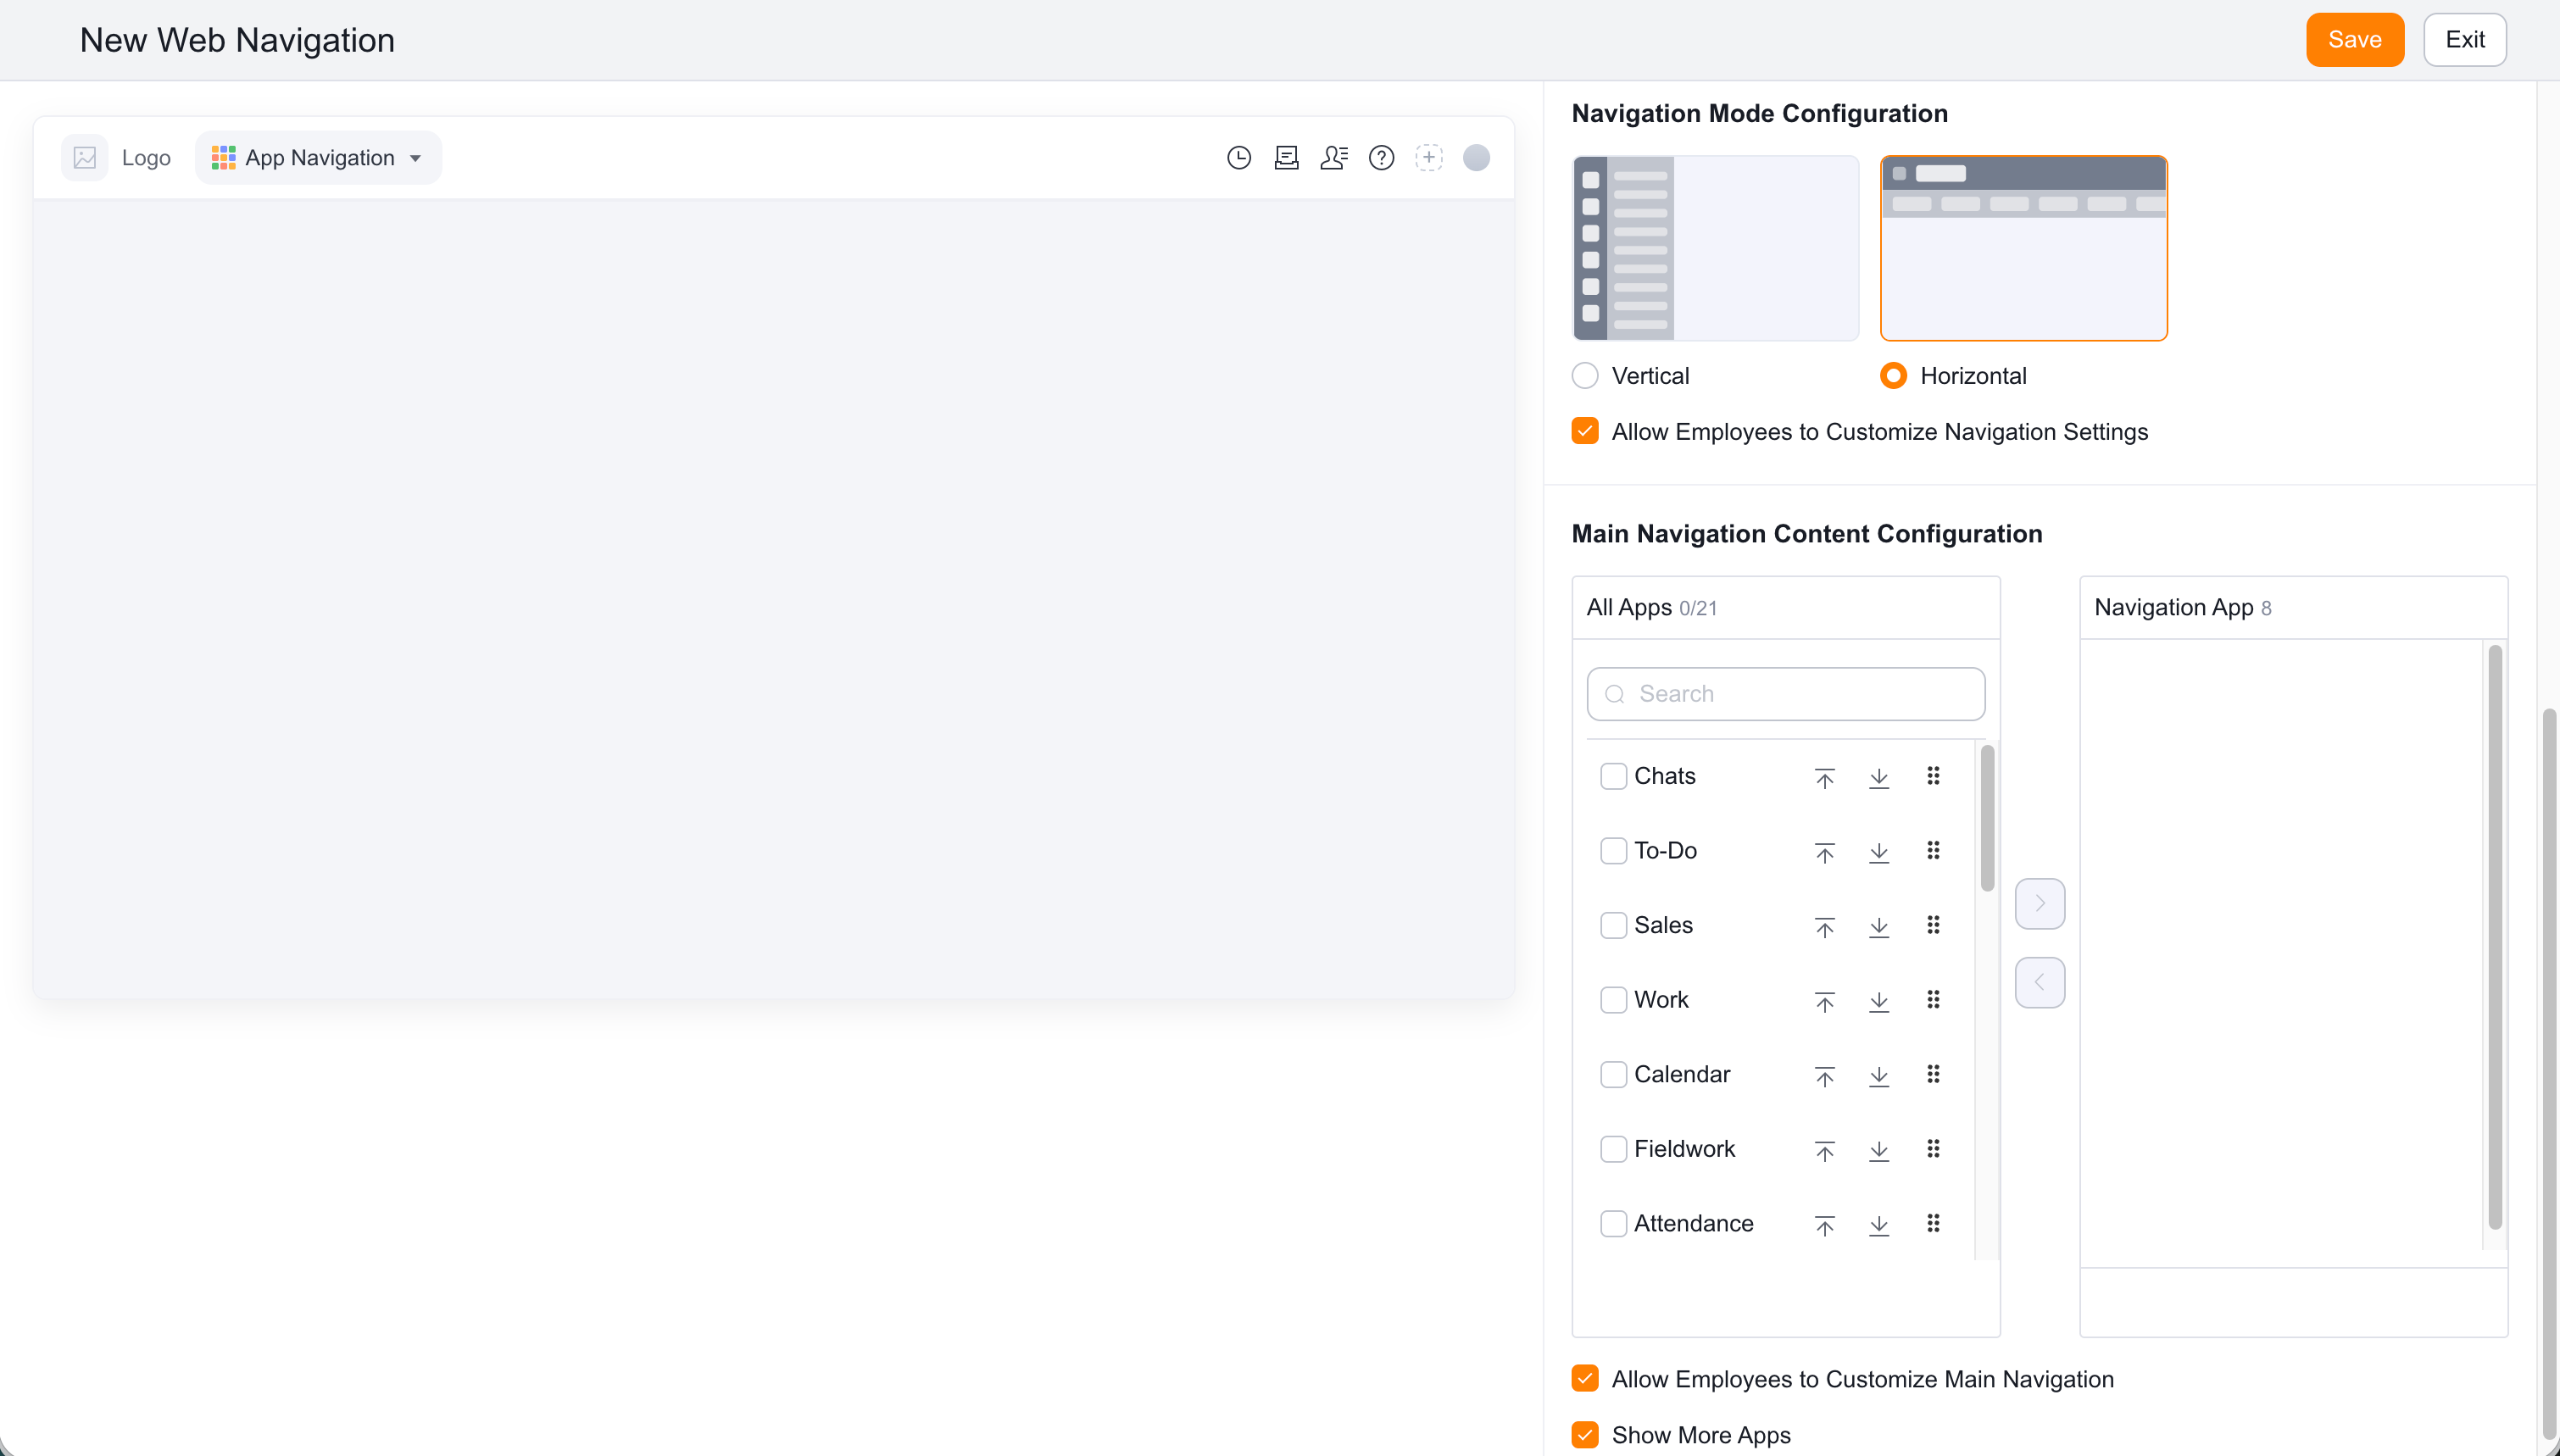Move Sales to bottom
This screenshot has height=1456, width=2560.
1879,926
